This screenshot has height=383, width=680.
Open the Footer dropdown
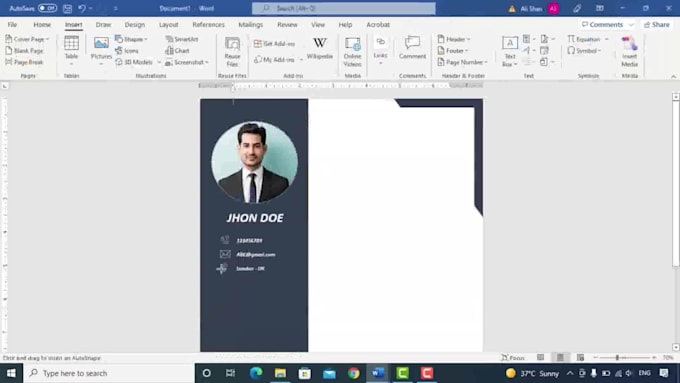pos(453,51)
